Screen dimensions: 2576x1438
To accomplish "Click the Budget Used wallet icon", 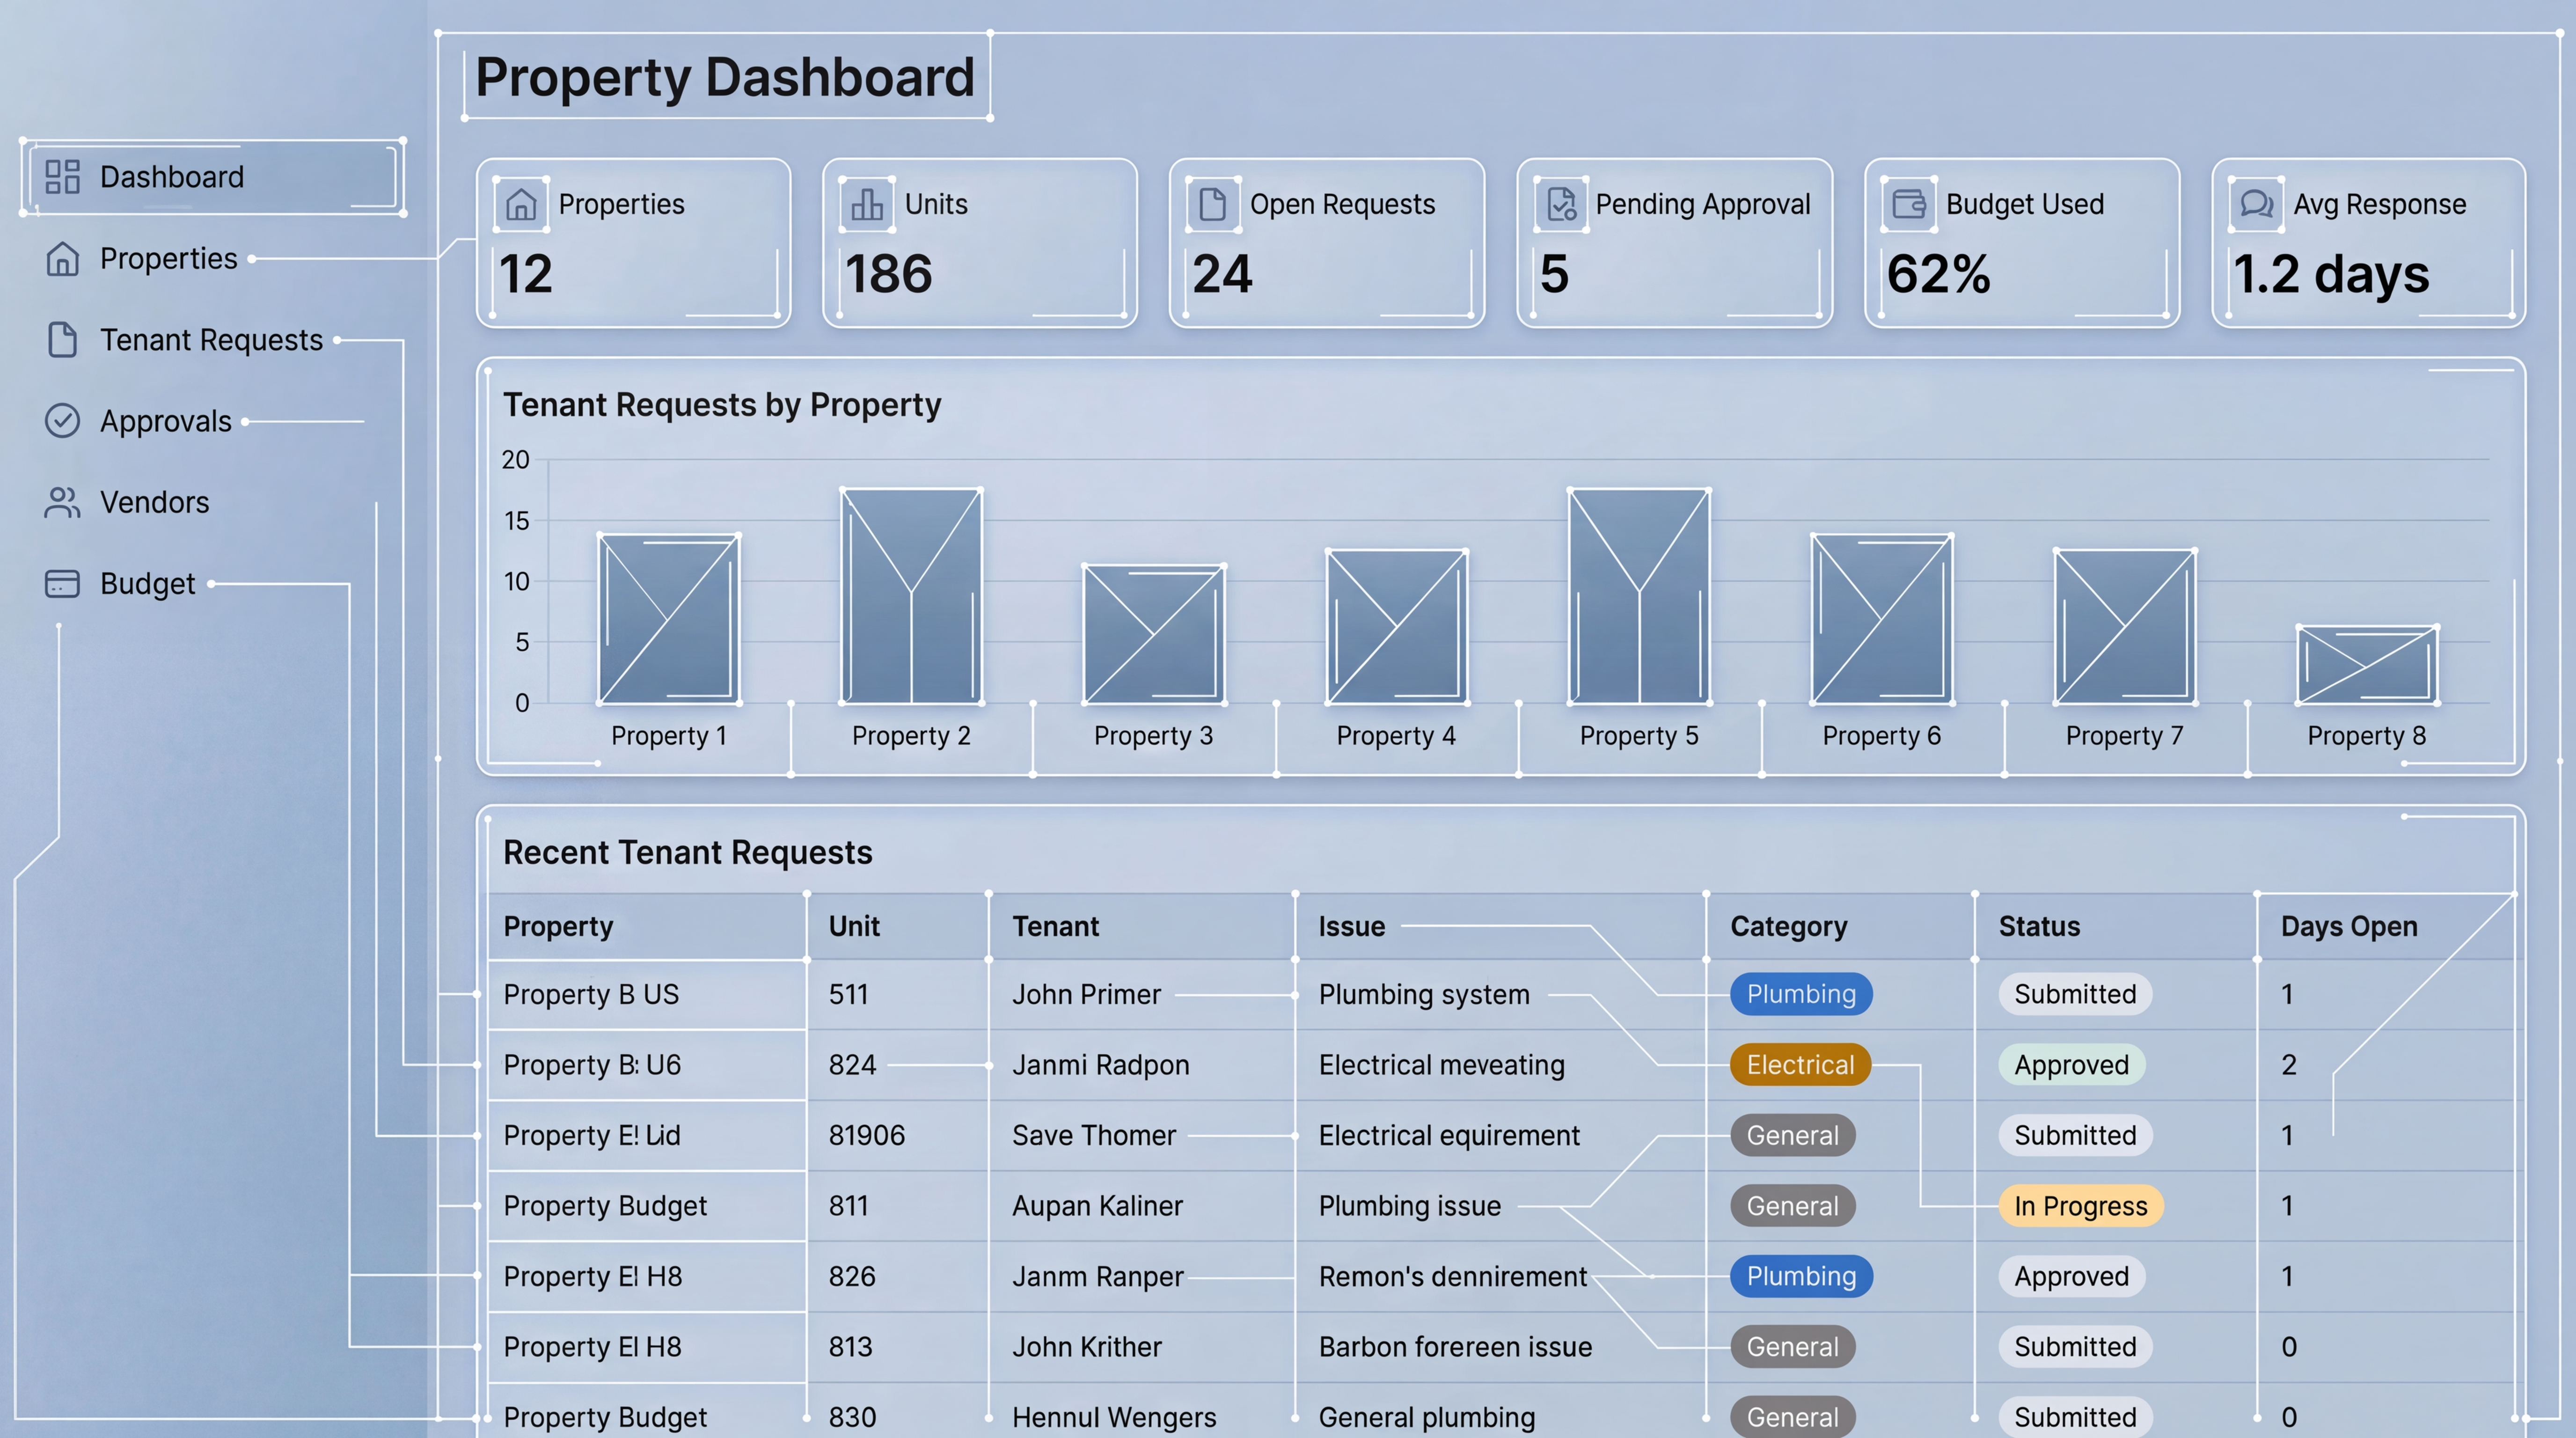I will tap(1908, 204).
